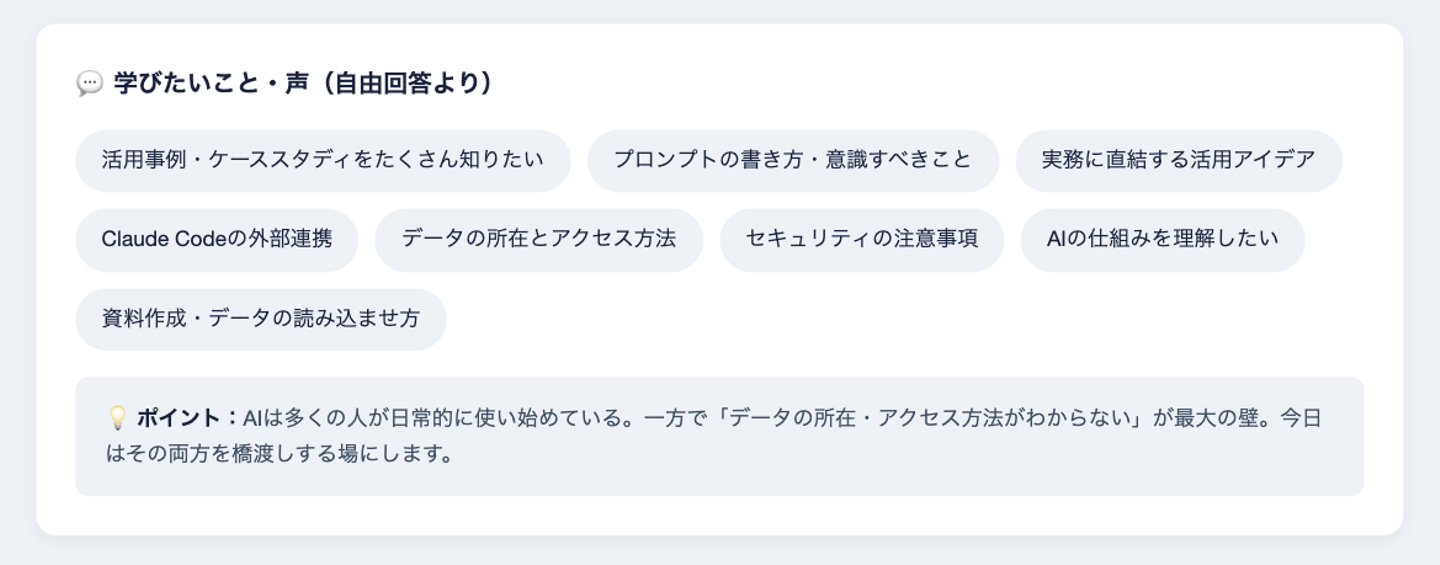Choose the 実務に直結する活用アイデア tag

(x=1178, y=160)
